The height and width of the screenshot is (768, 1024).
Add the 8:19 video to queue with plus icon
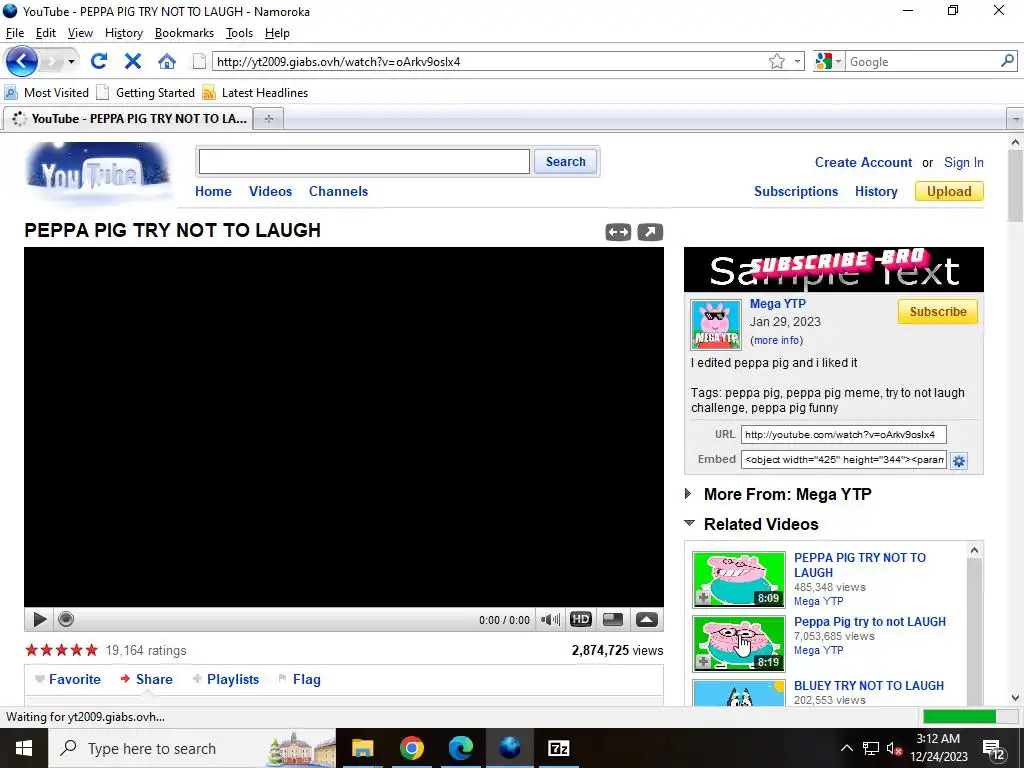pyautogui.click(x=703, y=662)
